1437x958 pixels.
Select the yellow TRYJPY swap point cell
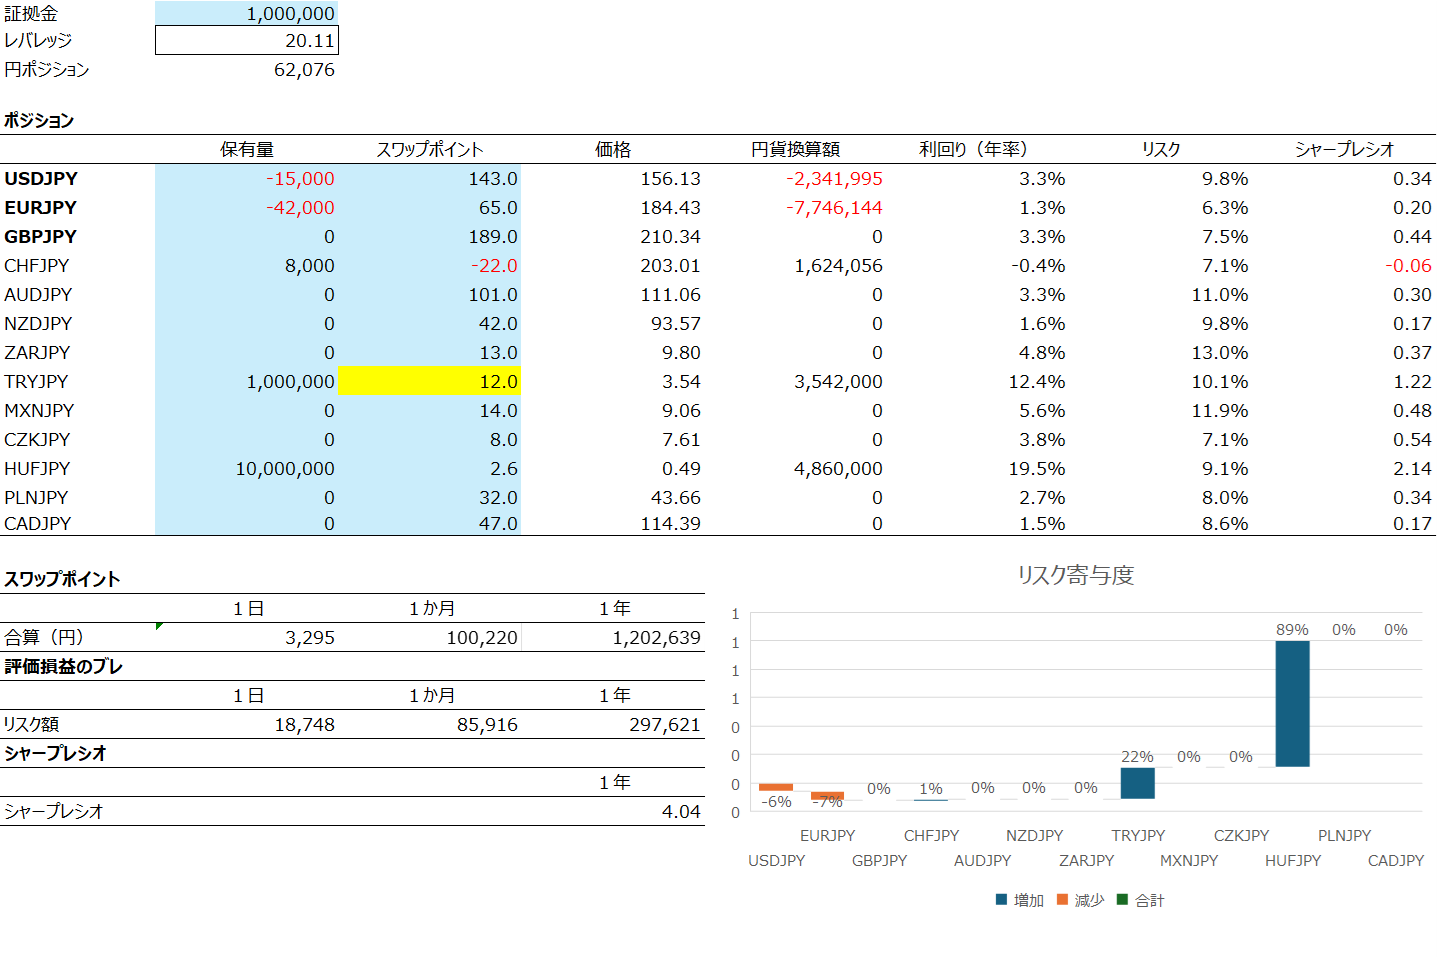[430, 381]
